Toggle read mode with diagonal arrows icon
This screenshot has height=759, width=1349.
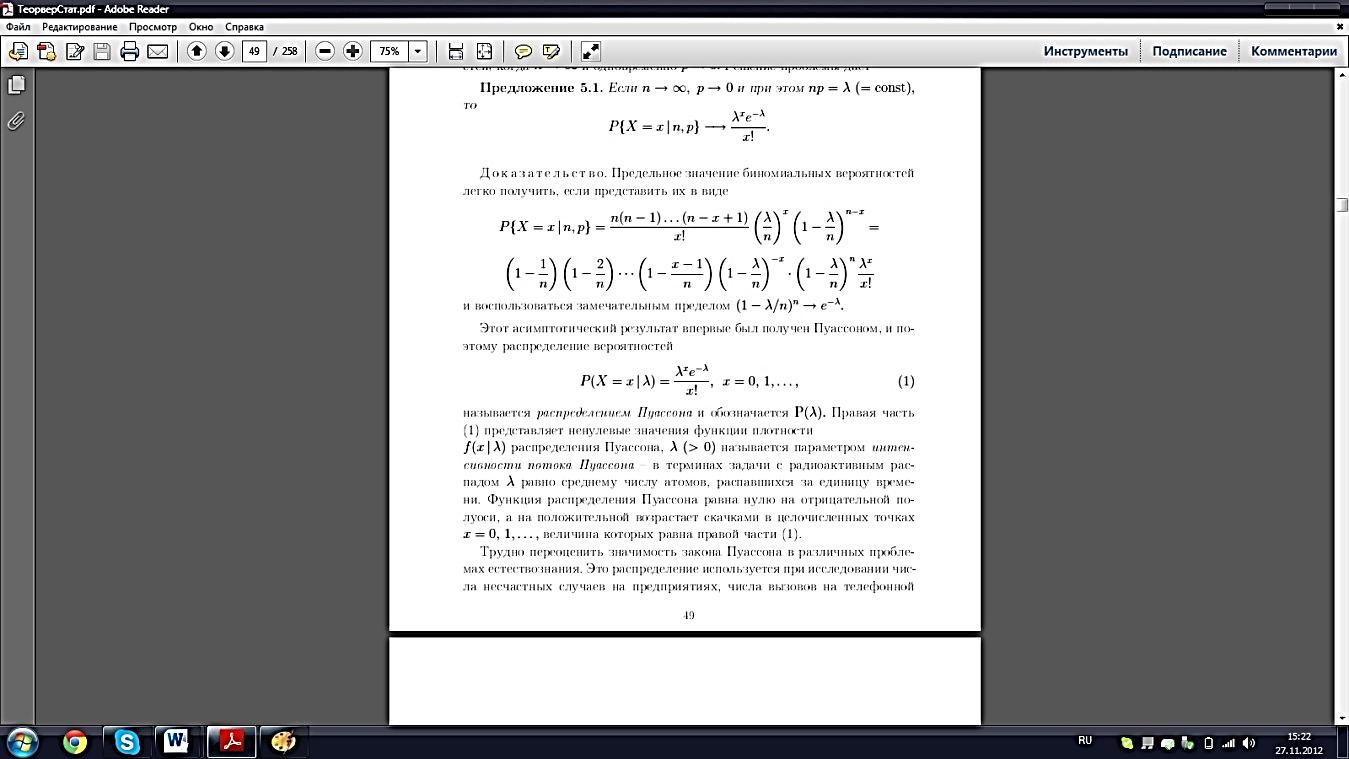coord(590,51)
